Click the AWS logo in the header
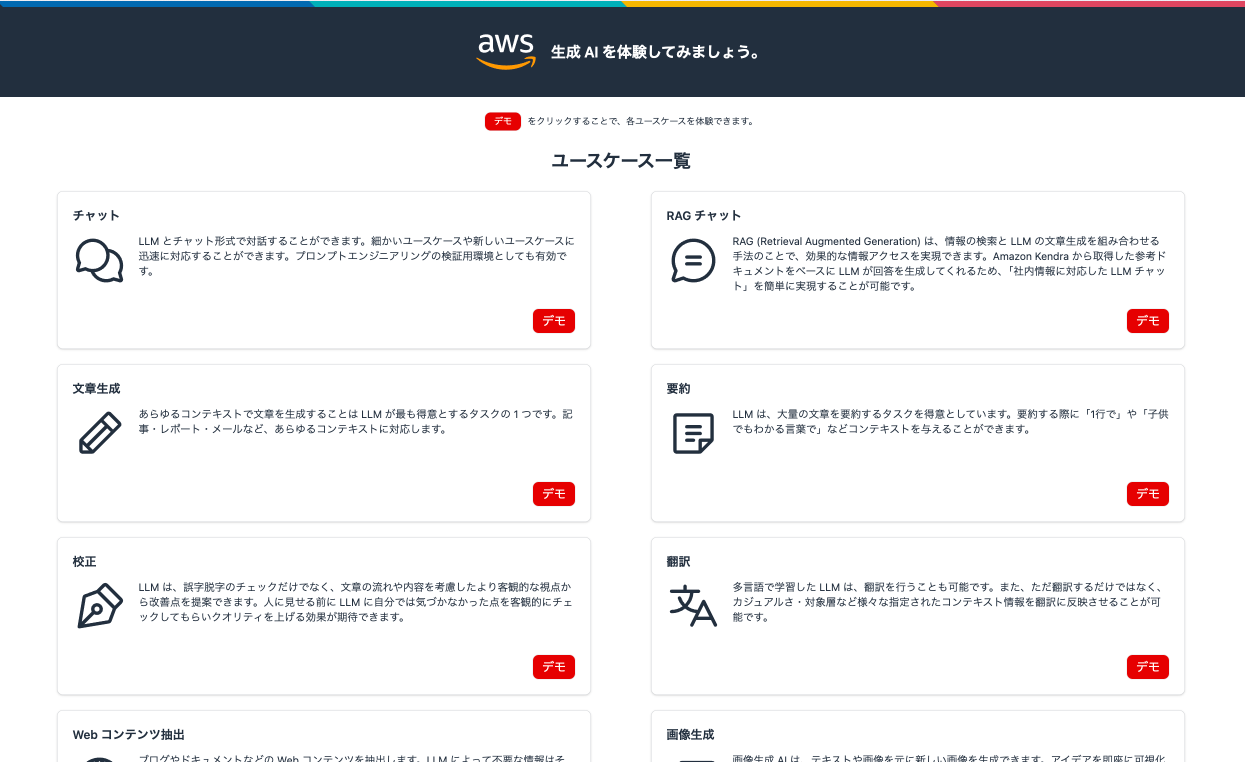 [x=504, y=51]
